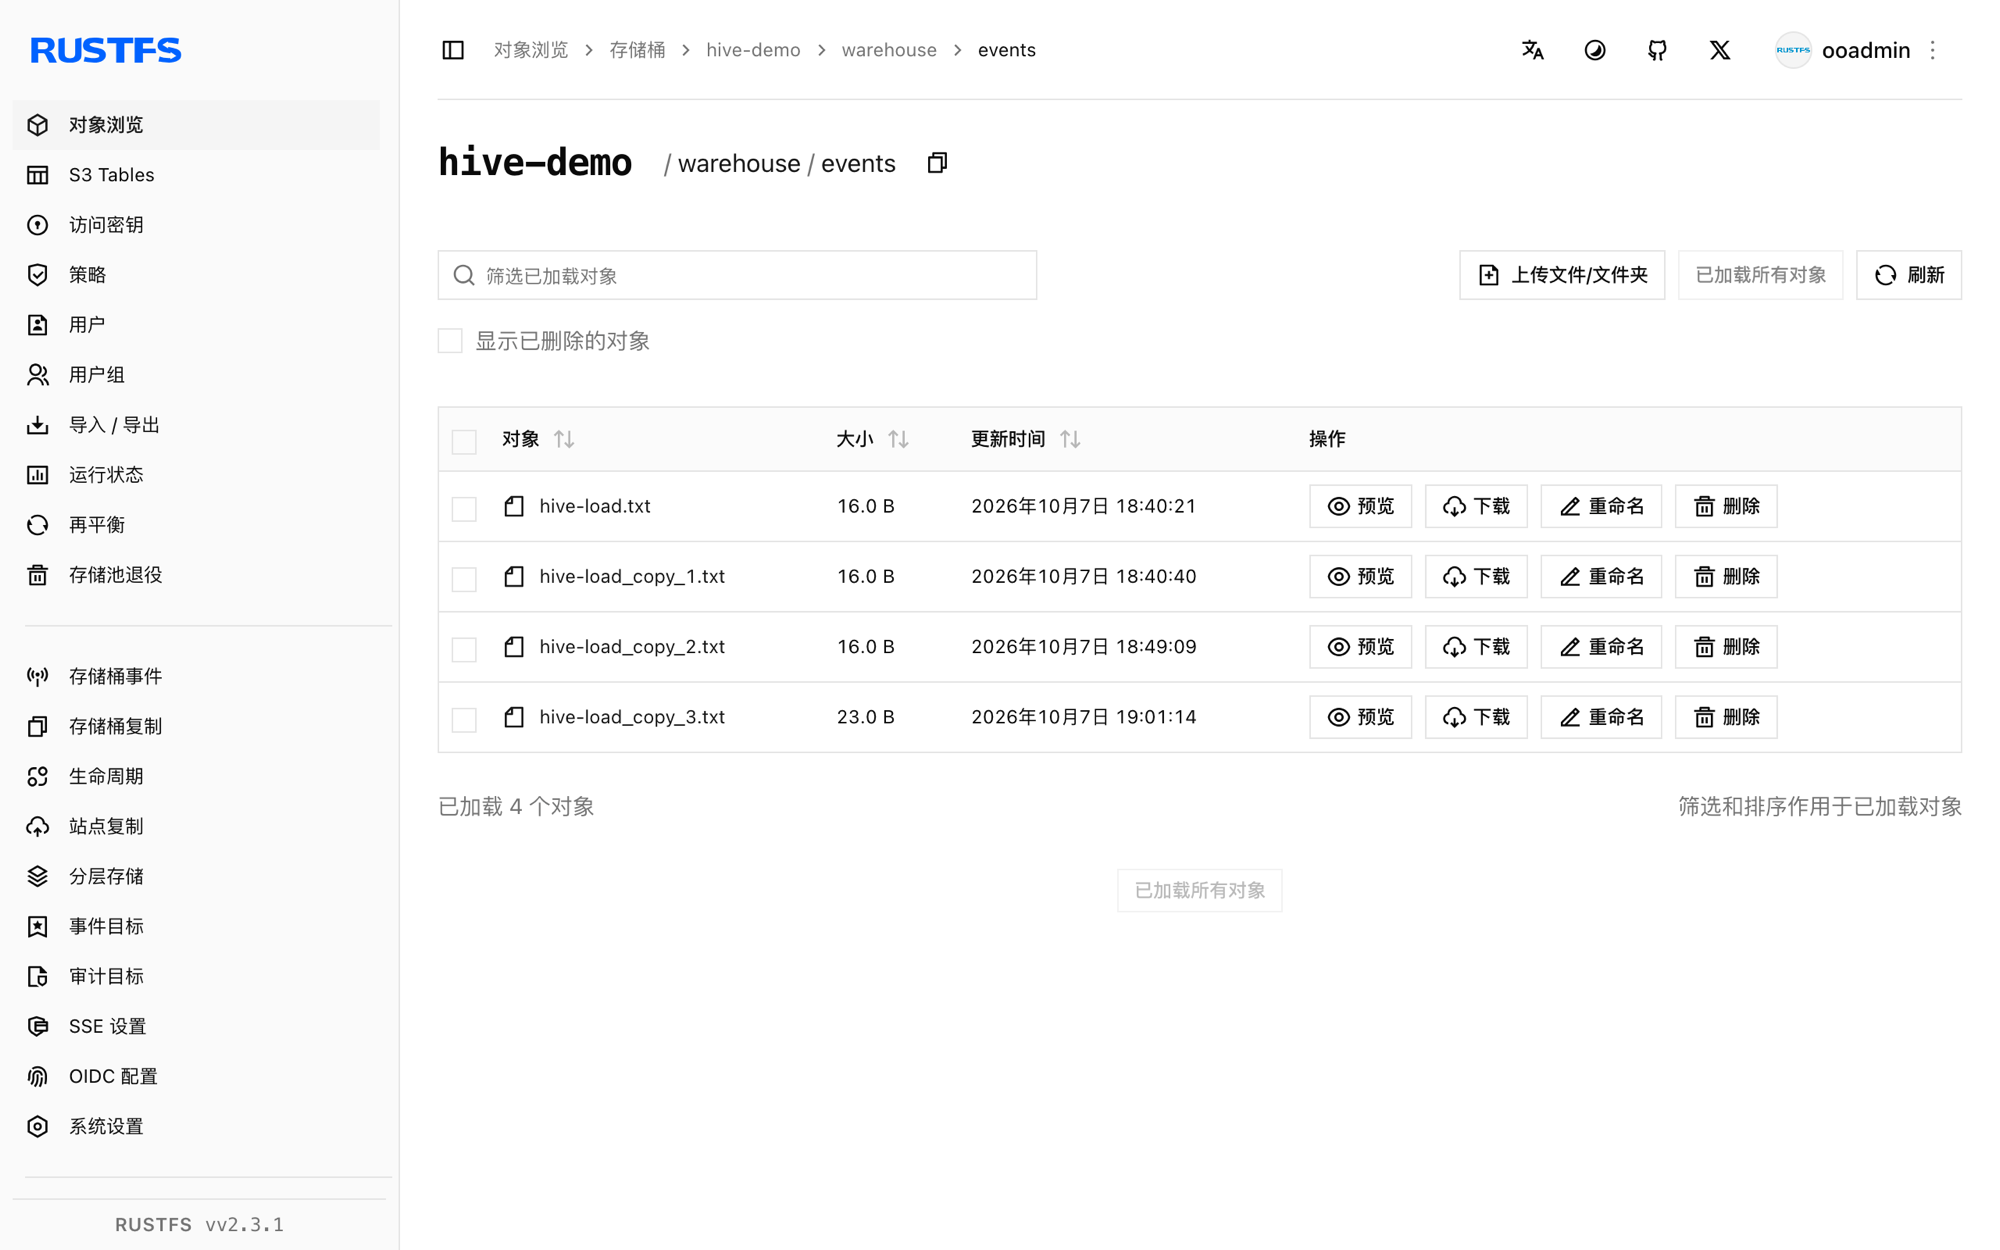Toggle show deleted objects checkbox
The width and height of the screenshot is (2000, 1250).
click(450, 341)
